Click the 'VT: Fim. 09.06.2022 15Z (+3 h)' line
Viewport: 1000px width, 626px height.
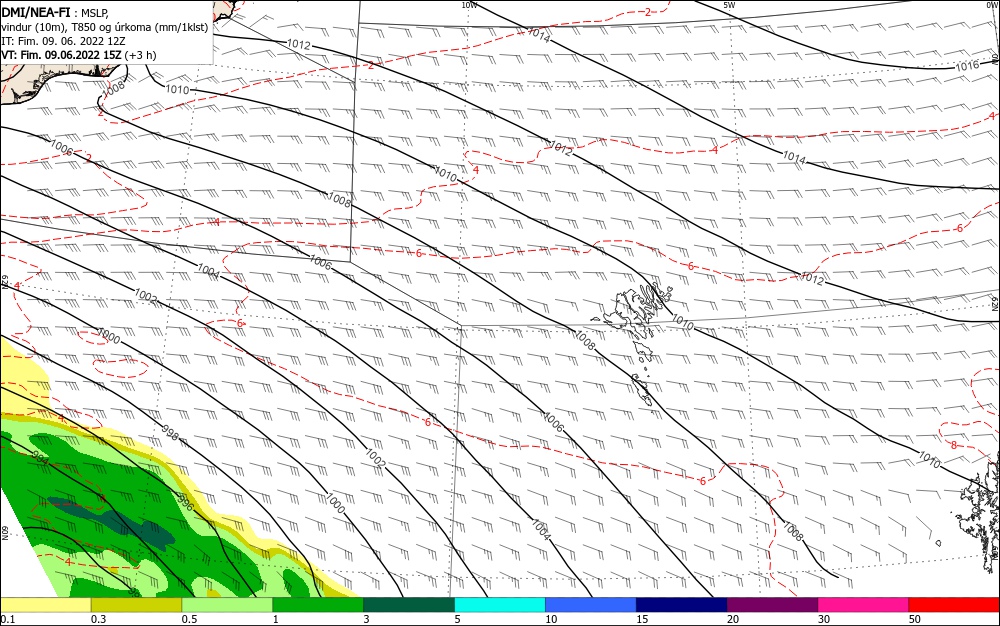78,55
